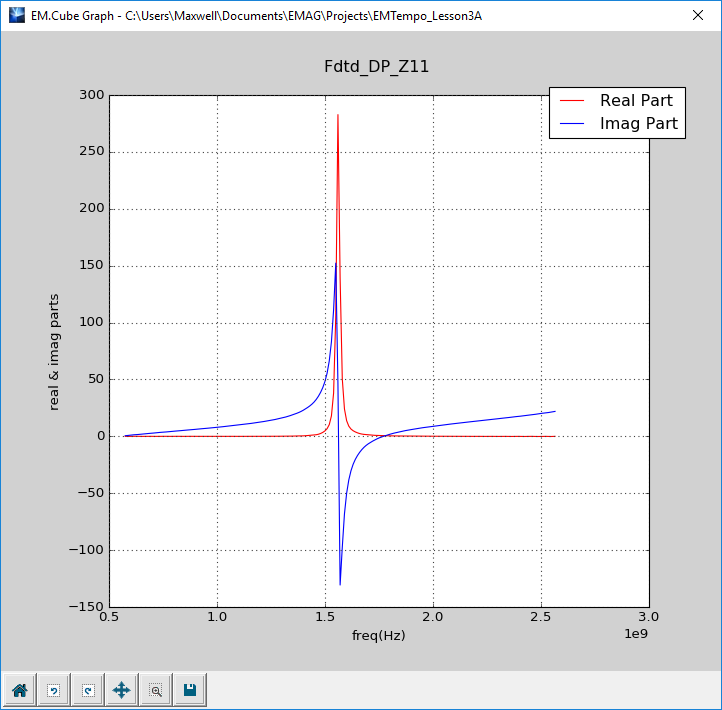Click the "Imag Part" legend label
This screenshot has height=710, width=722.
click(638, 124)
